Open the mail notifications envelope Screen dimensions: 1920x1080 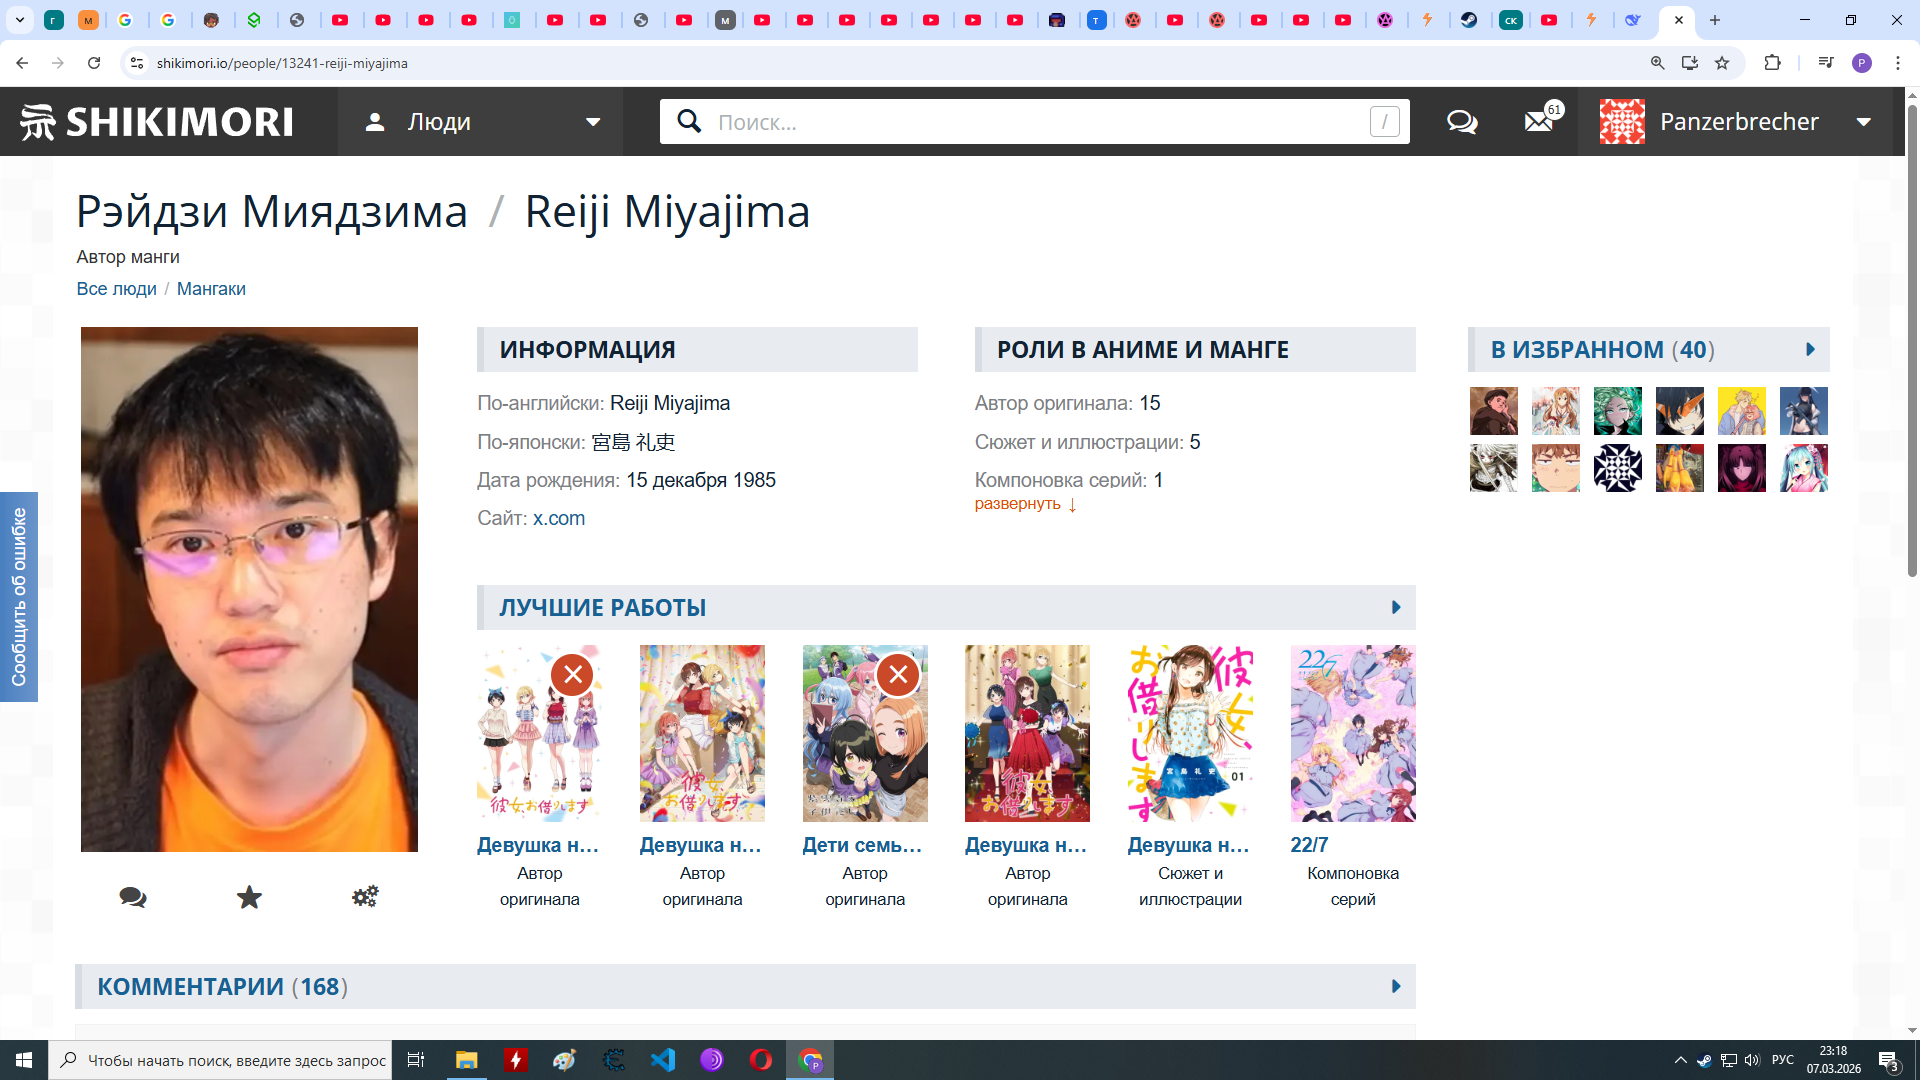(1539, 122)
